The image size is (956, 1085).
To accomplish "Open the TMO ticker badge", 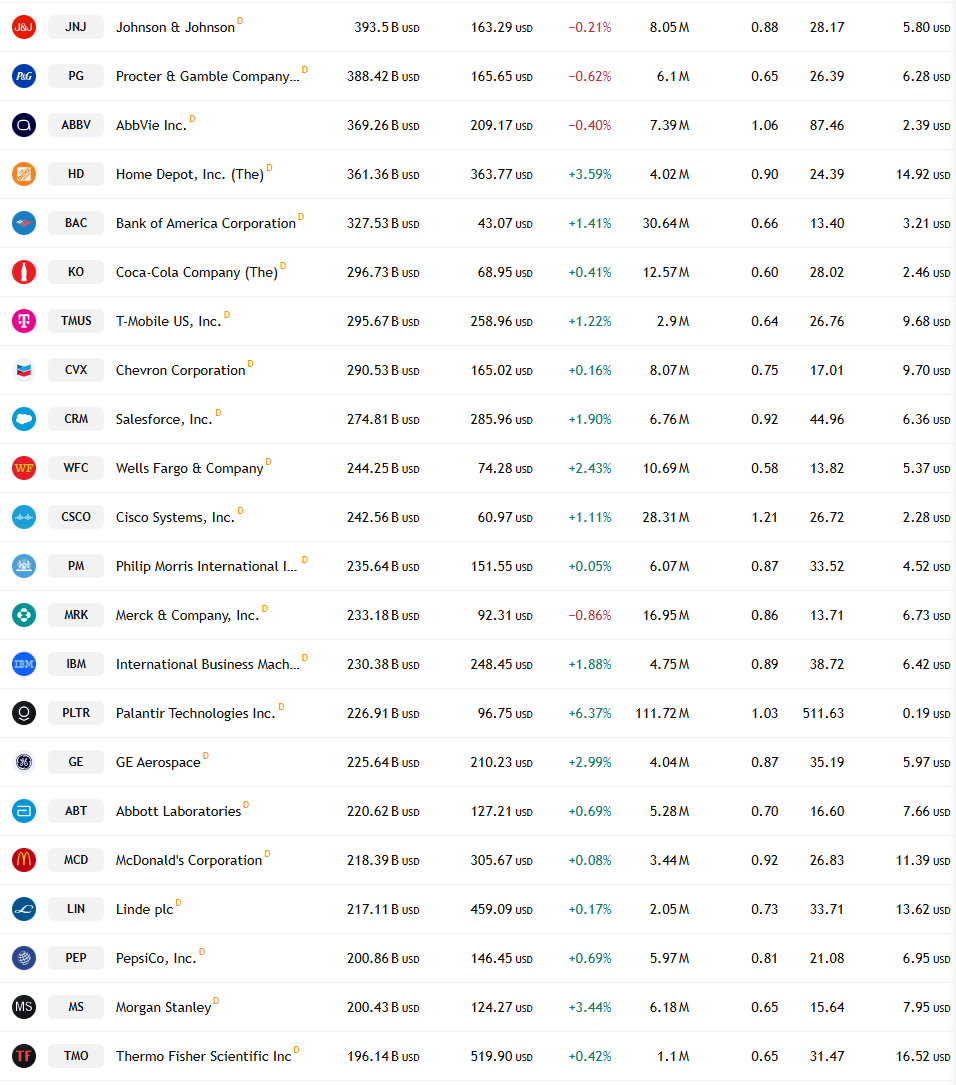I will click(x=76, y=1056).
